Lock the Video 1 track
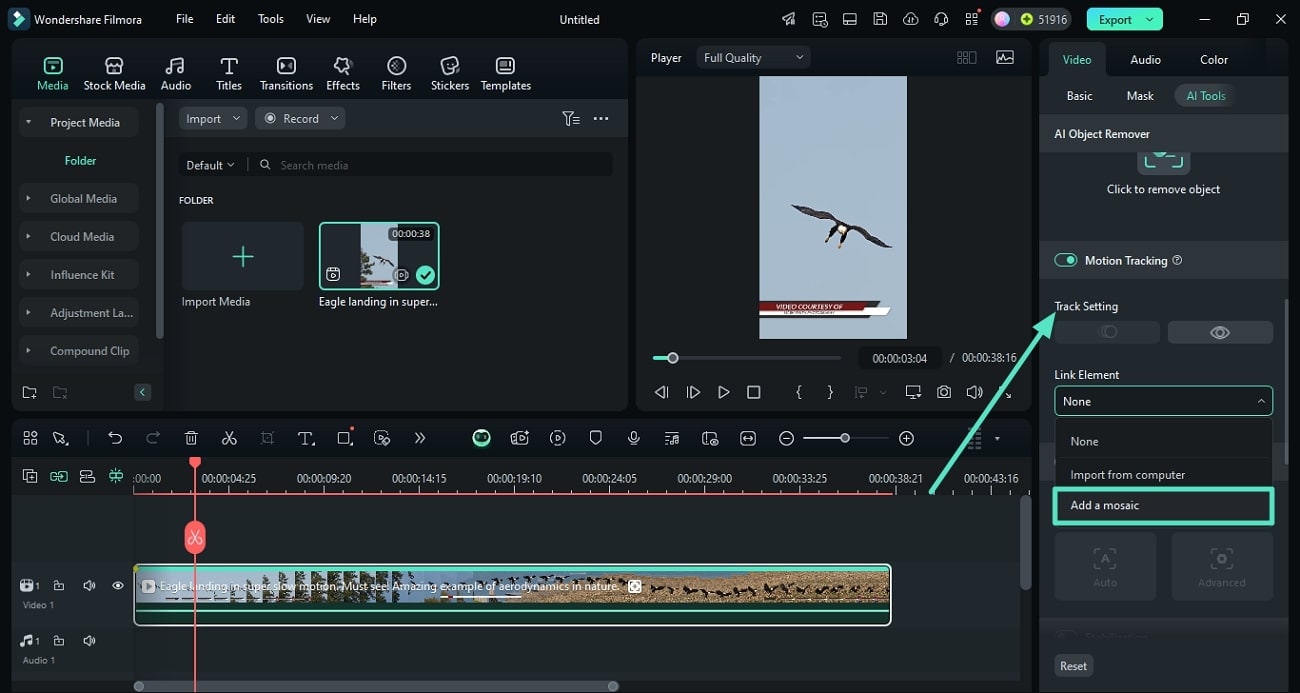This screenshot has height=693, width=1300. (x=59, y=586)
